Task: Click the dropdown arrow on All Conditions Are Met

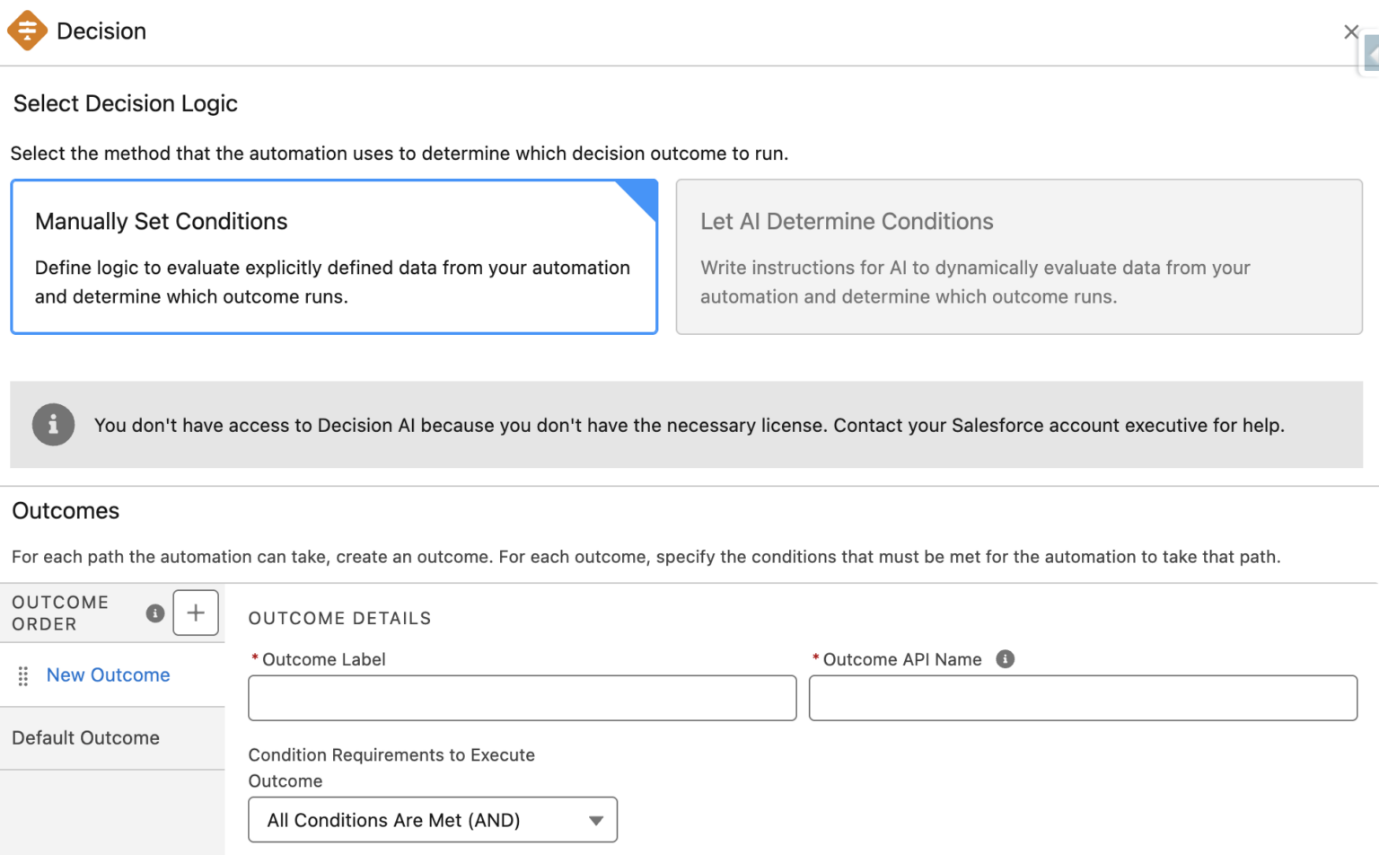Action: (597, 819)
